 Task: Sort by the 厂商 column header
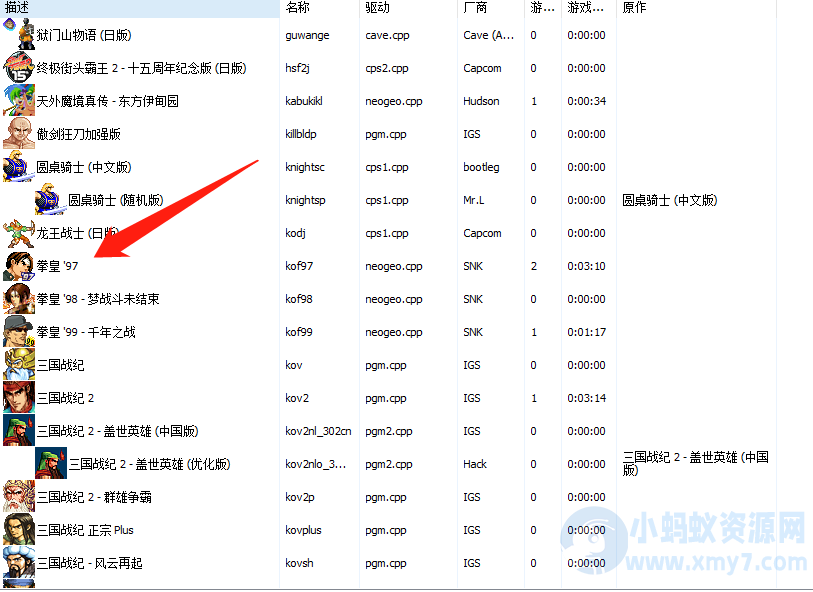(x=491, y=8)
